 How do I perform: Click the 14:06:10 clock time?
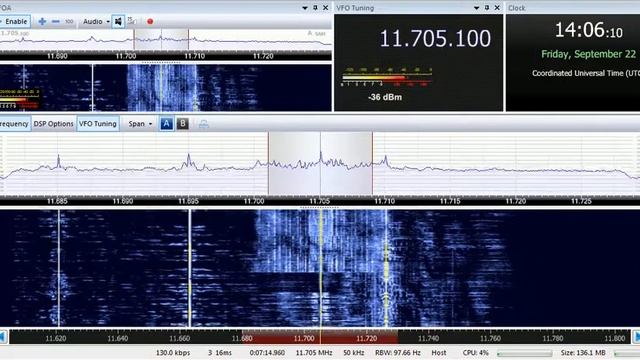pos(589,30)
